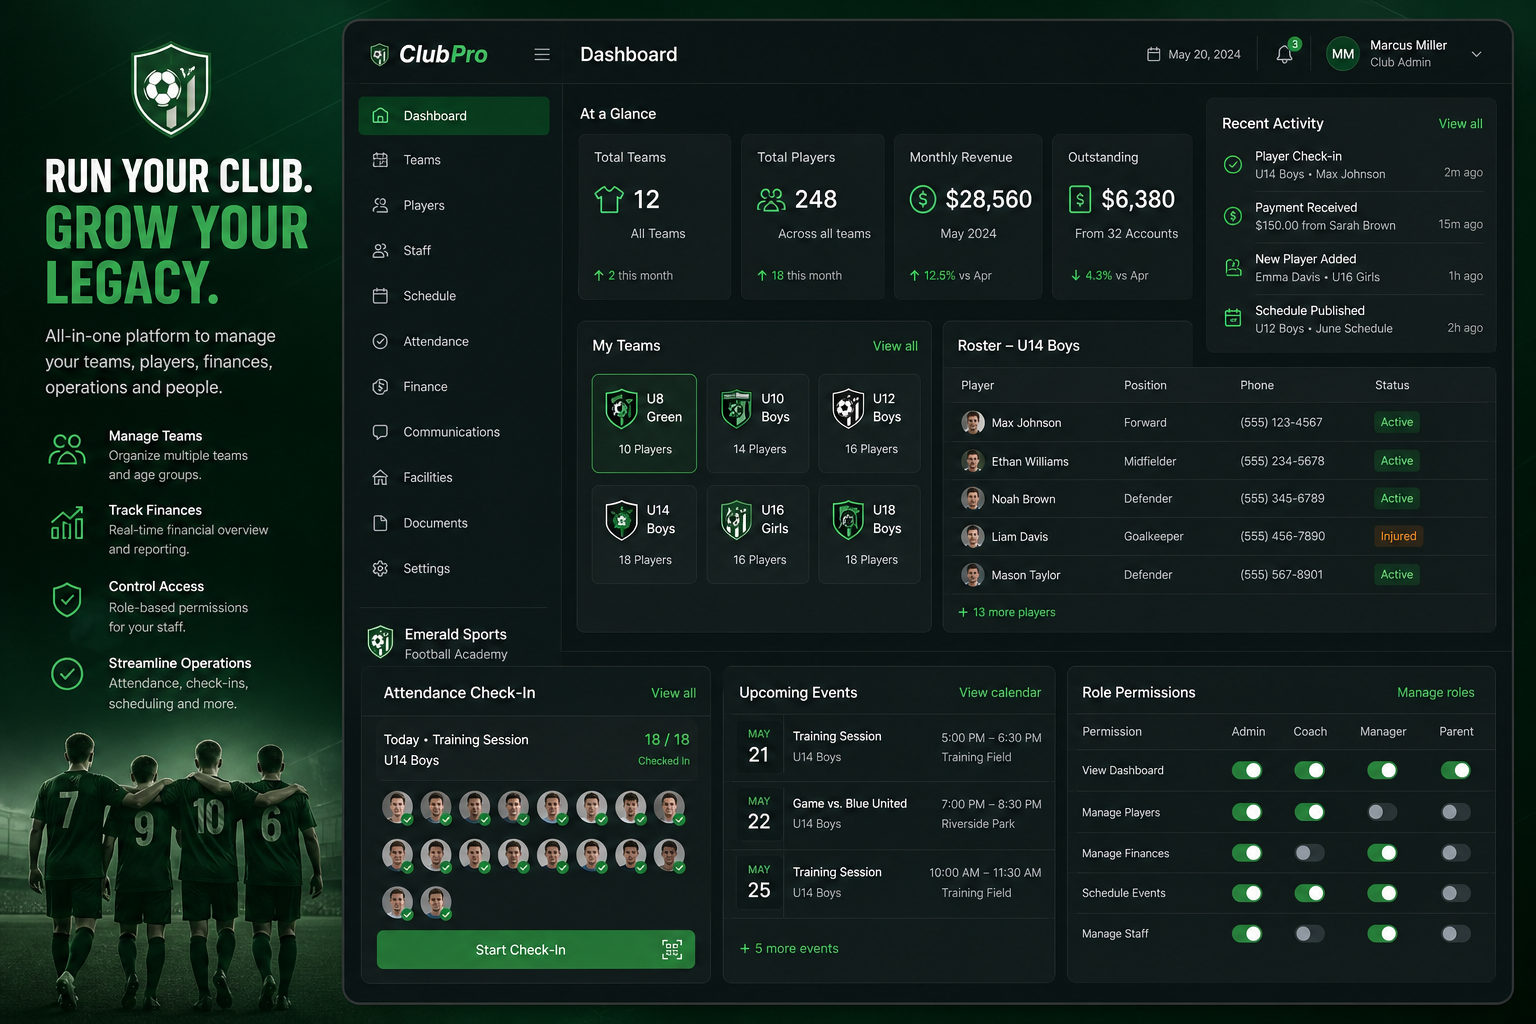Disable Manage Finances for Manager
The width and height of the screenshot is (1536, 1024).
tap(1382, 853)
